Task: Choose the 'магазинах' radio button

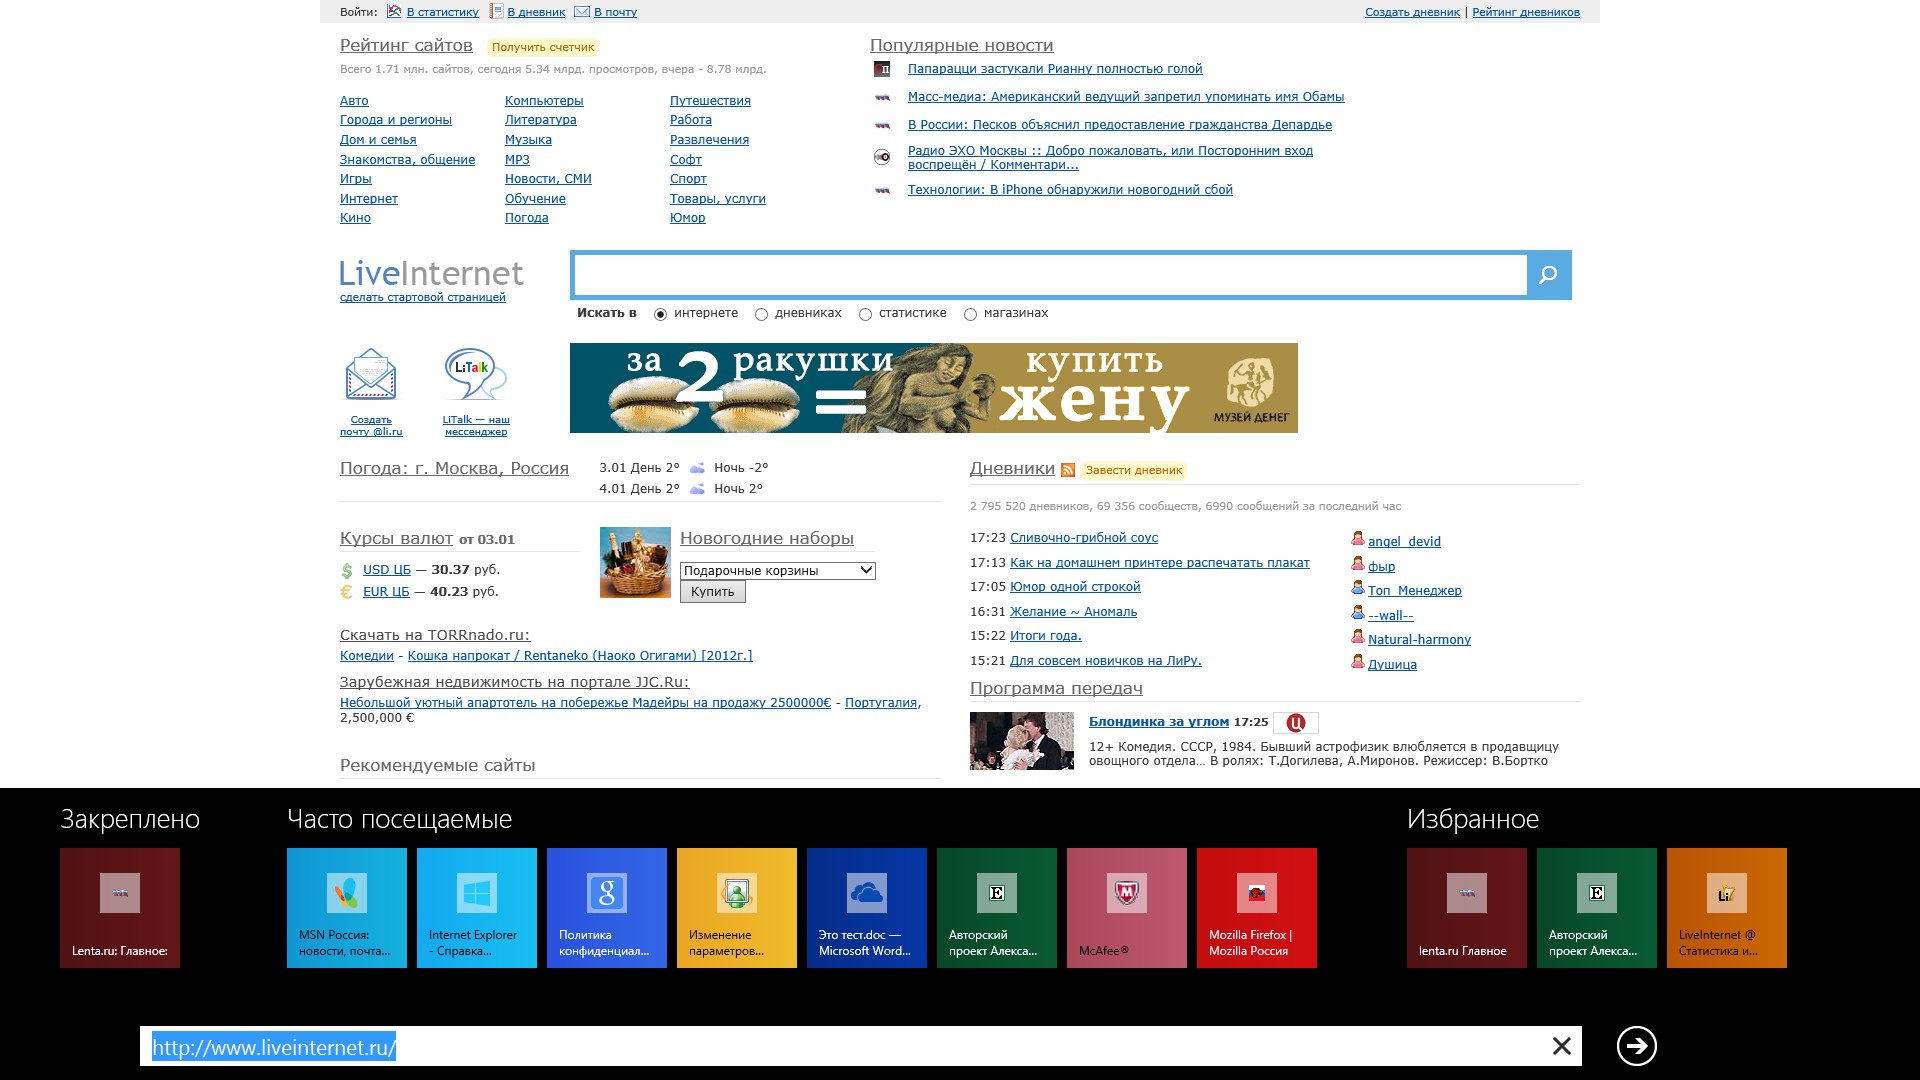Action: point(970,314)
